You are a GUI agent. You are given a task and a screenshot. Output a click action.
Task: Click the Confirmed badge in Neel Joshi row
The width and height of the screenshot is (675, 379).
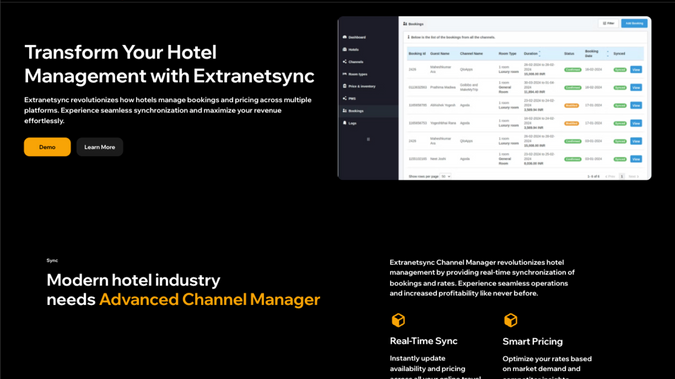coord(573,159)
